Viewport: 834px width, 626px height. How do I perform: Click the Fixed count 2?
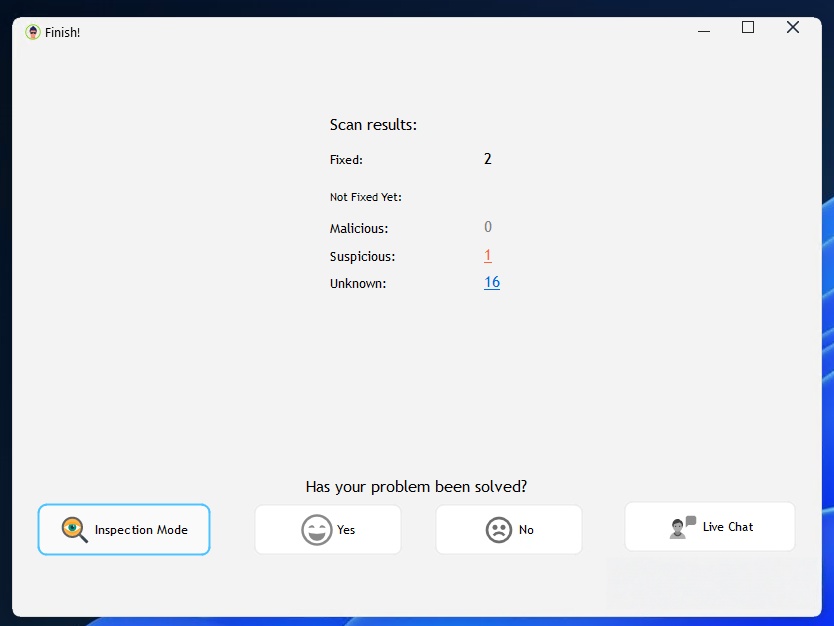pos(488,158)
